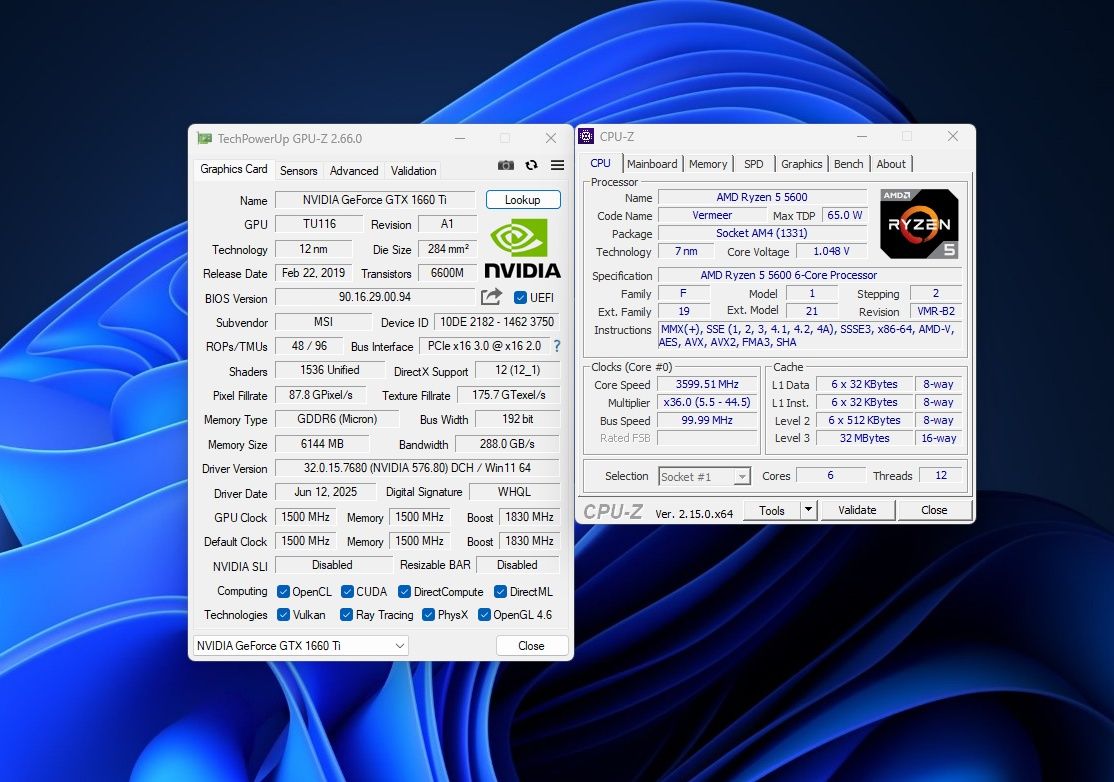The image size is (1114, 782).
Task: Click the BIOS export share icon
Action: tap(491, 296)
